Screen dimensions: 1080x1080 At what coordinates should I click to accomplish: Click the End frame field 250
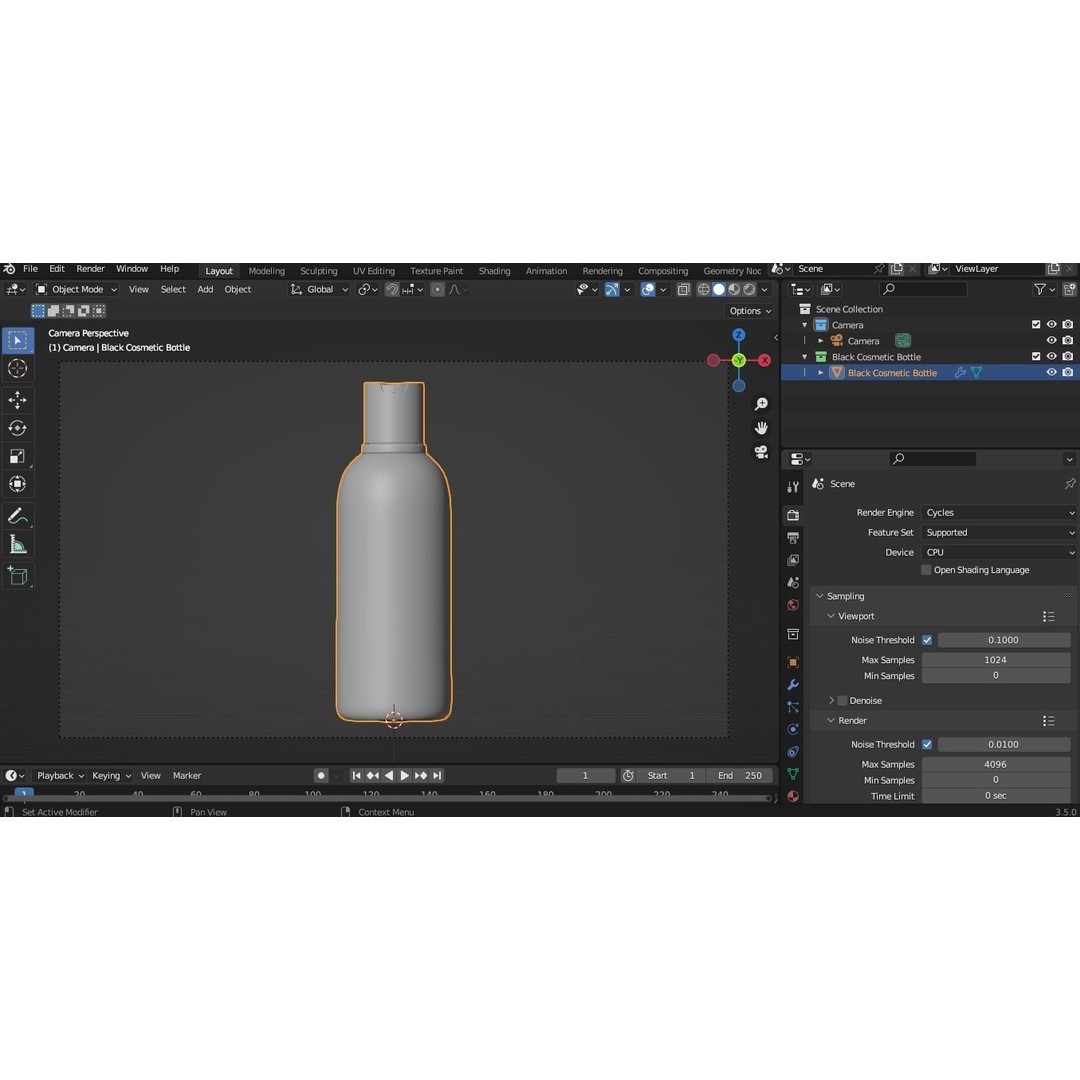click(x=740, y=776)
